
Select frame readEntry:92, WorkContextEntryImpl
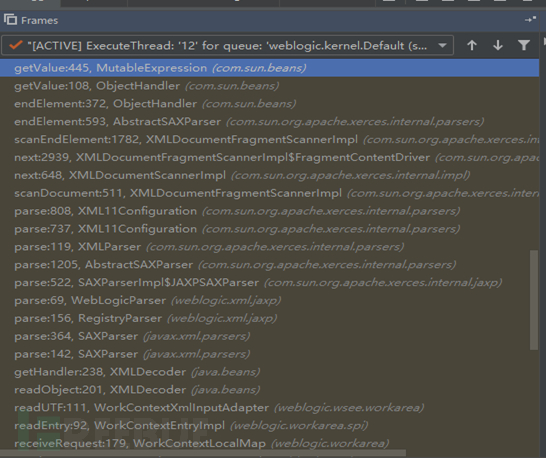coord(270,426)
